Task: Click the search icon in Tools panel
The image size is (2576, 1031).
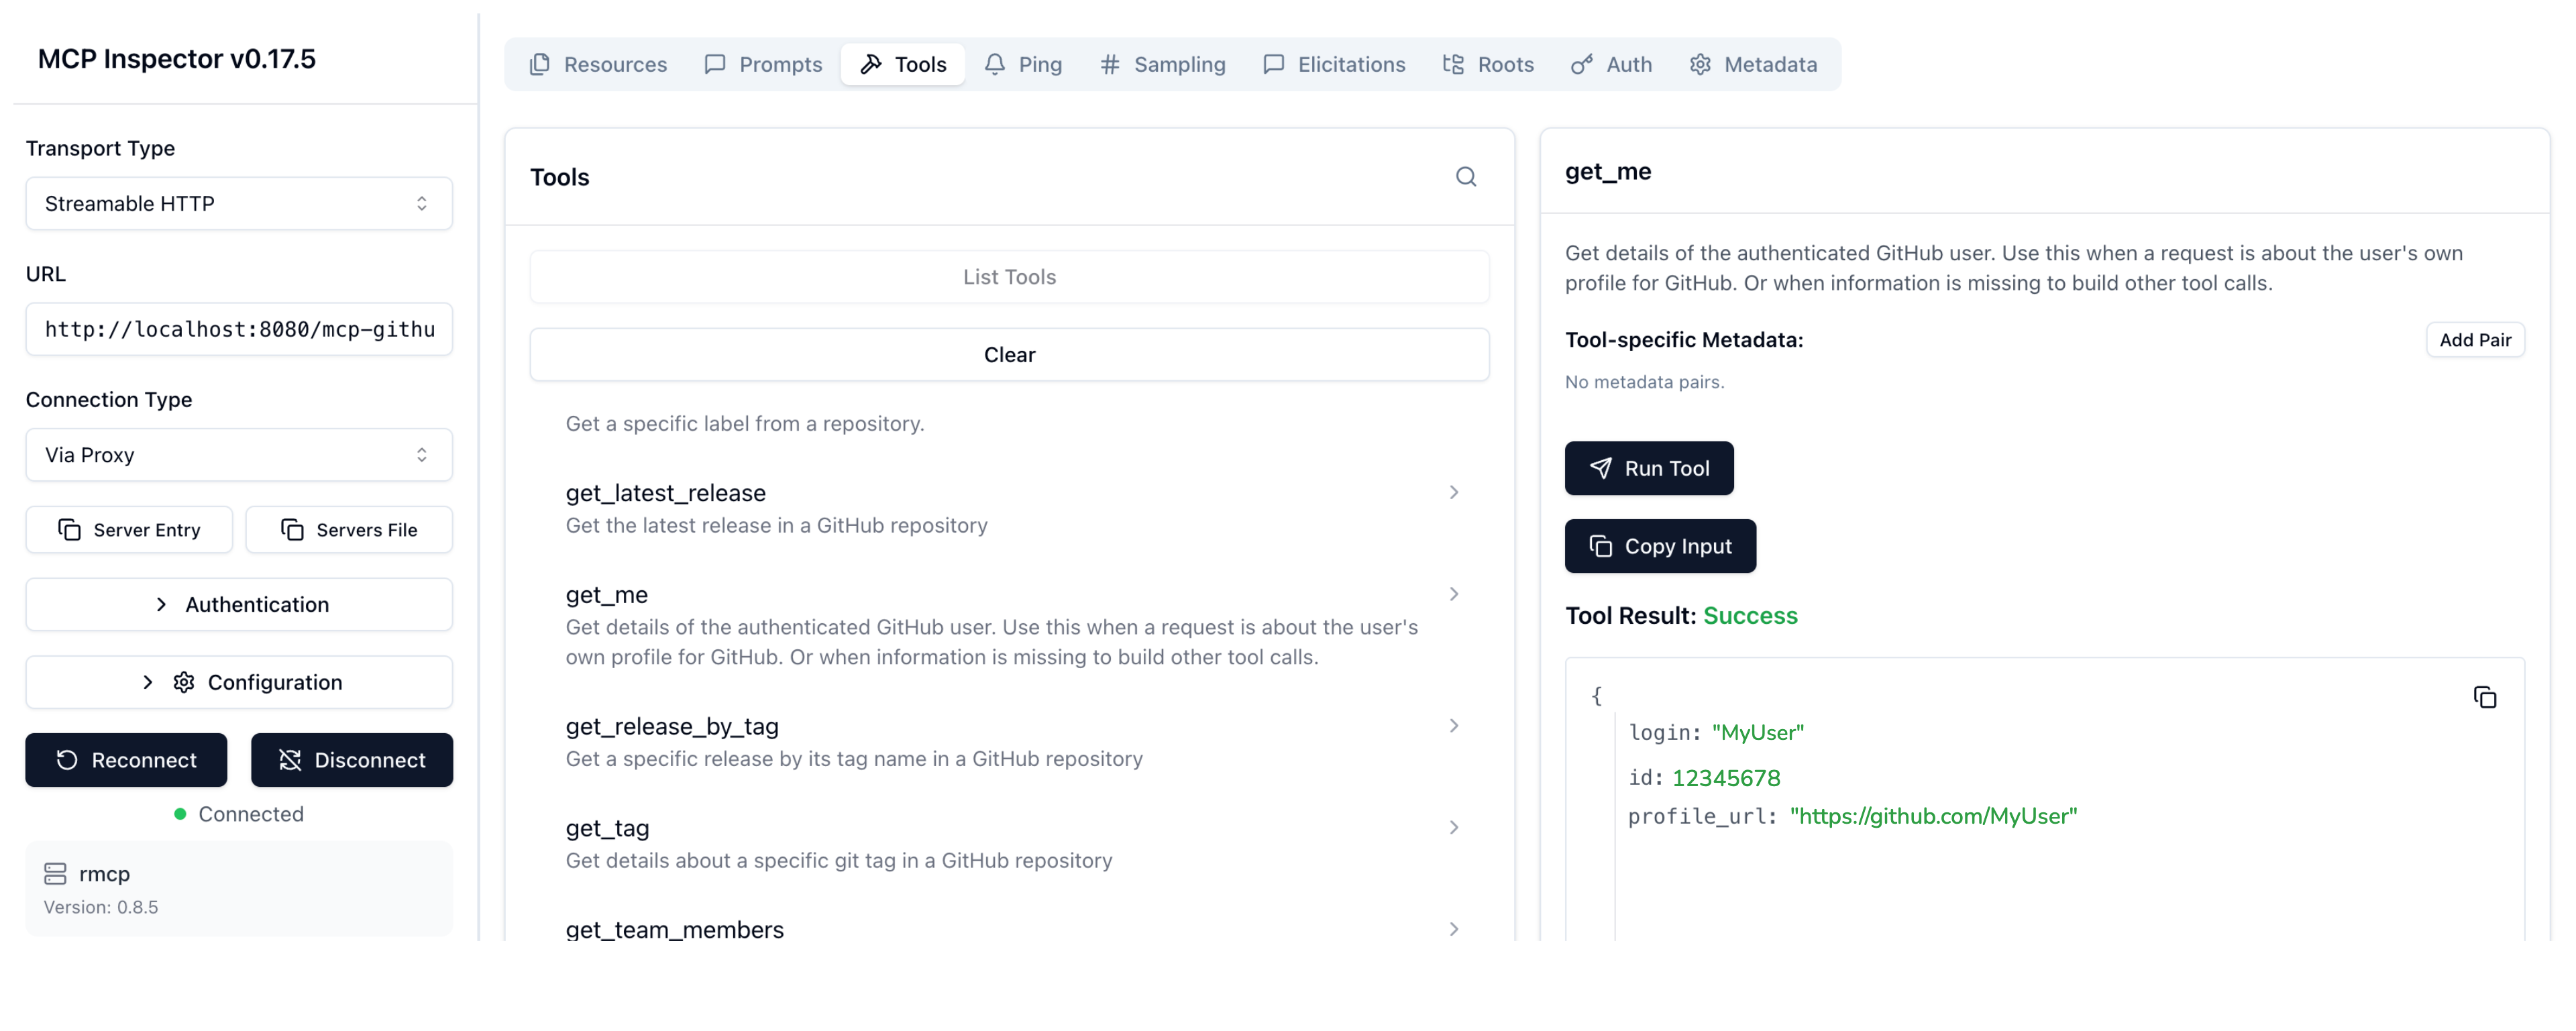Action: 1465,177
